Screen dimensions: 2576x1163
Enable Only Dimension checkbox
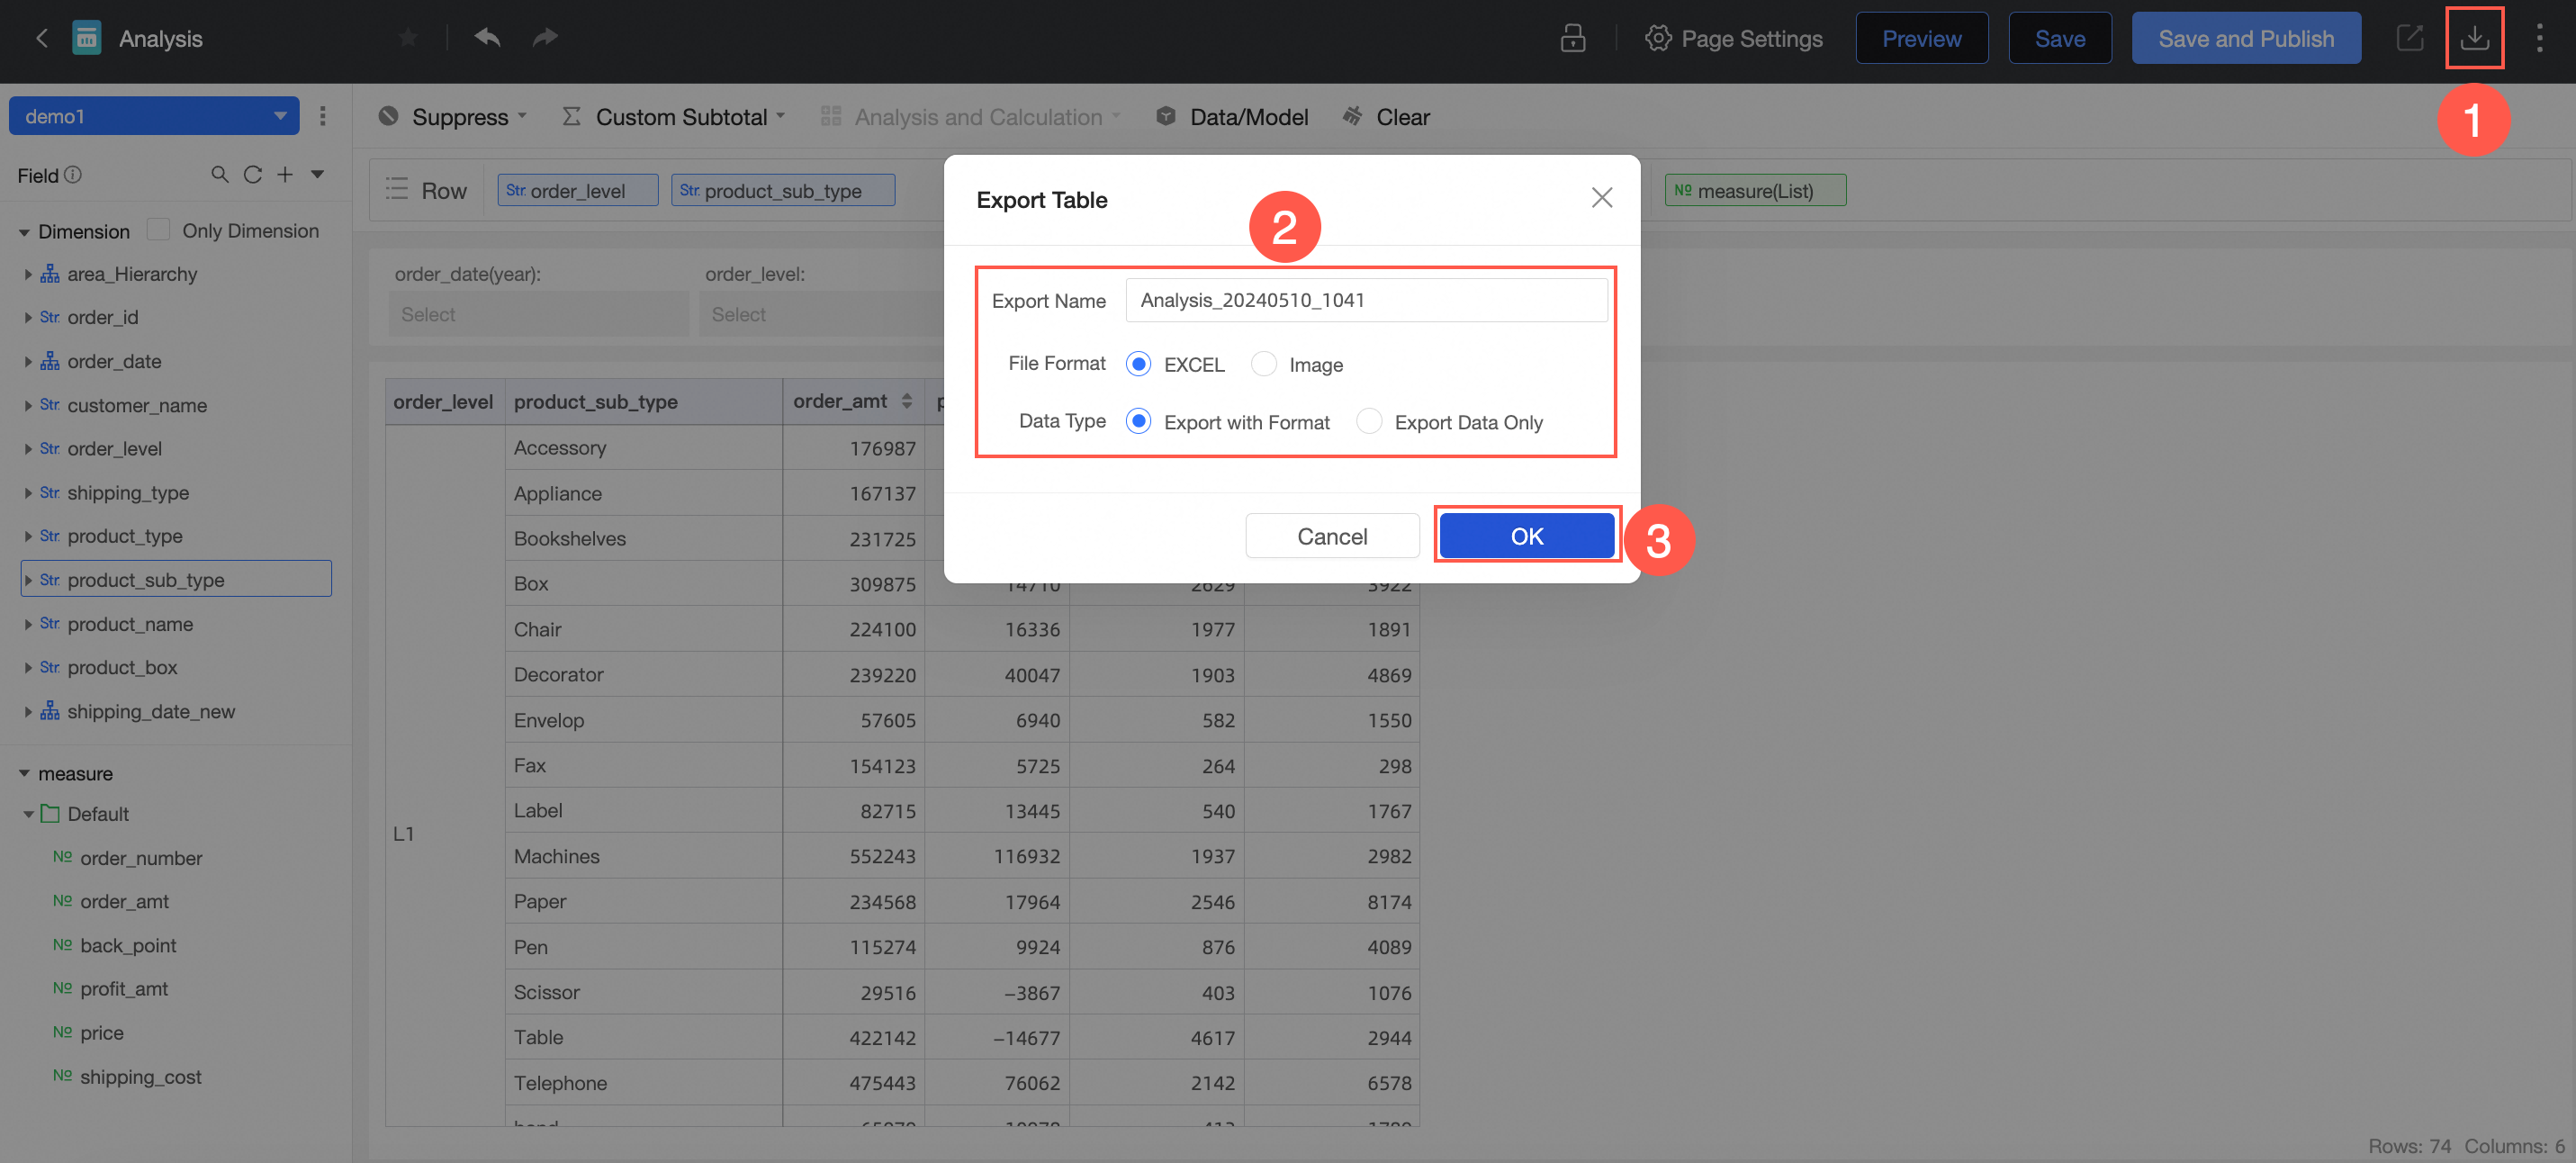158,230
